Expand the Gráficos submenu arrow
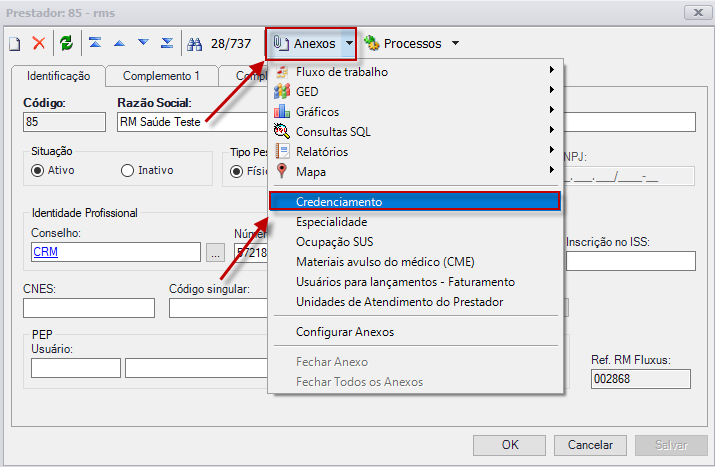 tap(551, 110)
